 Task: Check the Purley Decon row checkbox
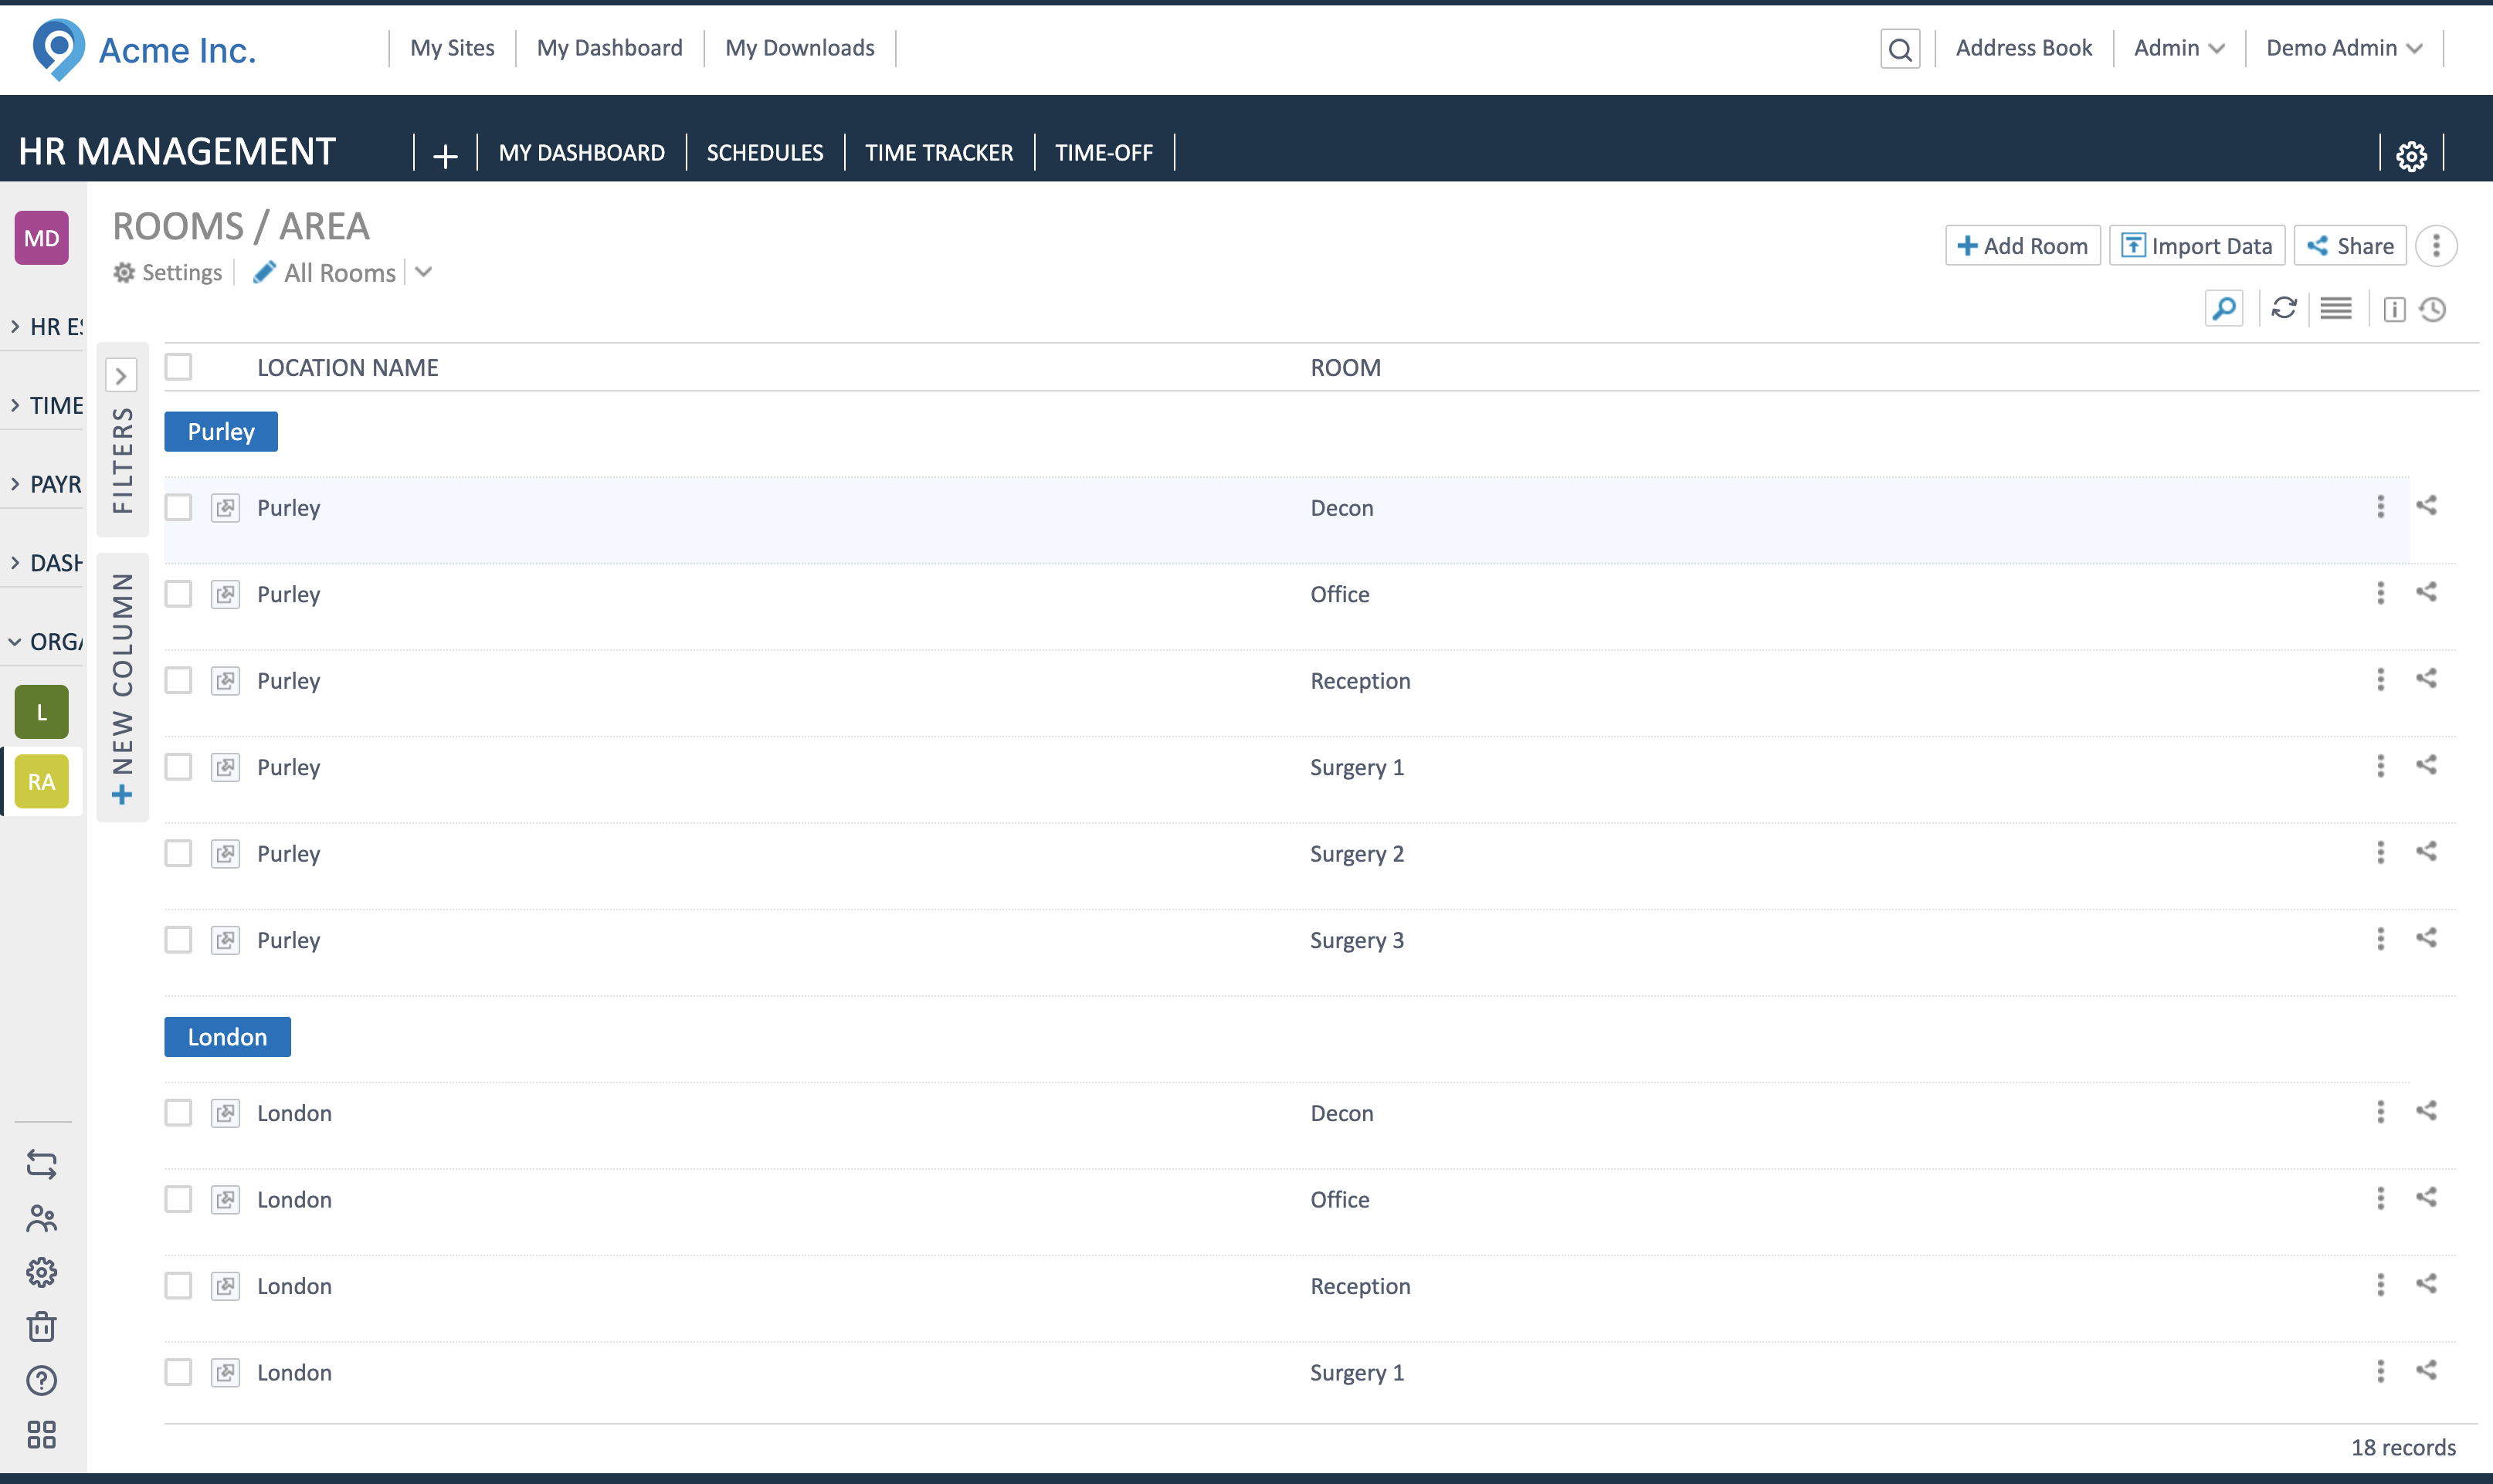click(179, 508)
